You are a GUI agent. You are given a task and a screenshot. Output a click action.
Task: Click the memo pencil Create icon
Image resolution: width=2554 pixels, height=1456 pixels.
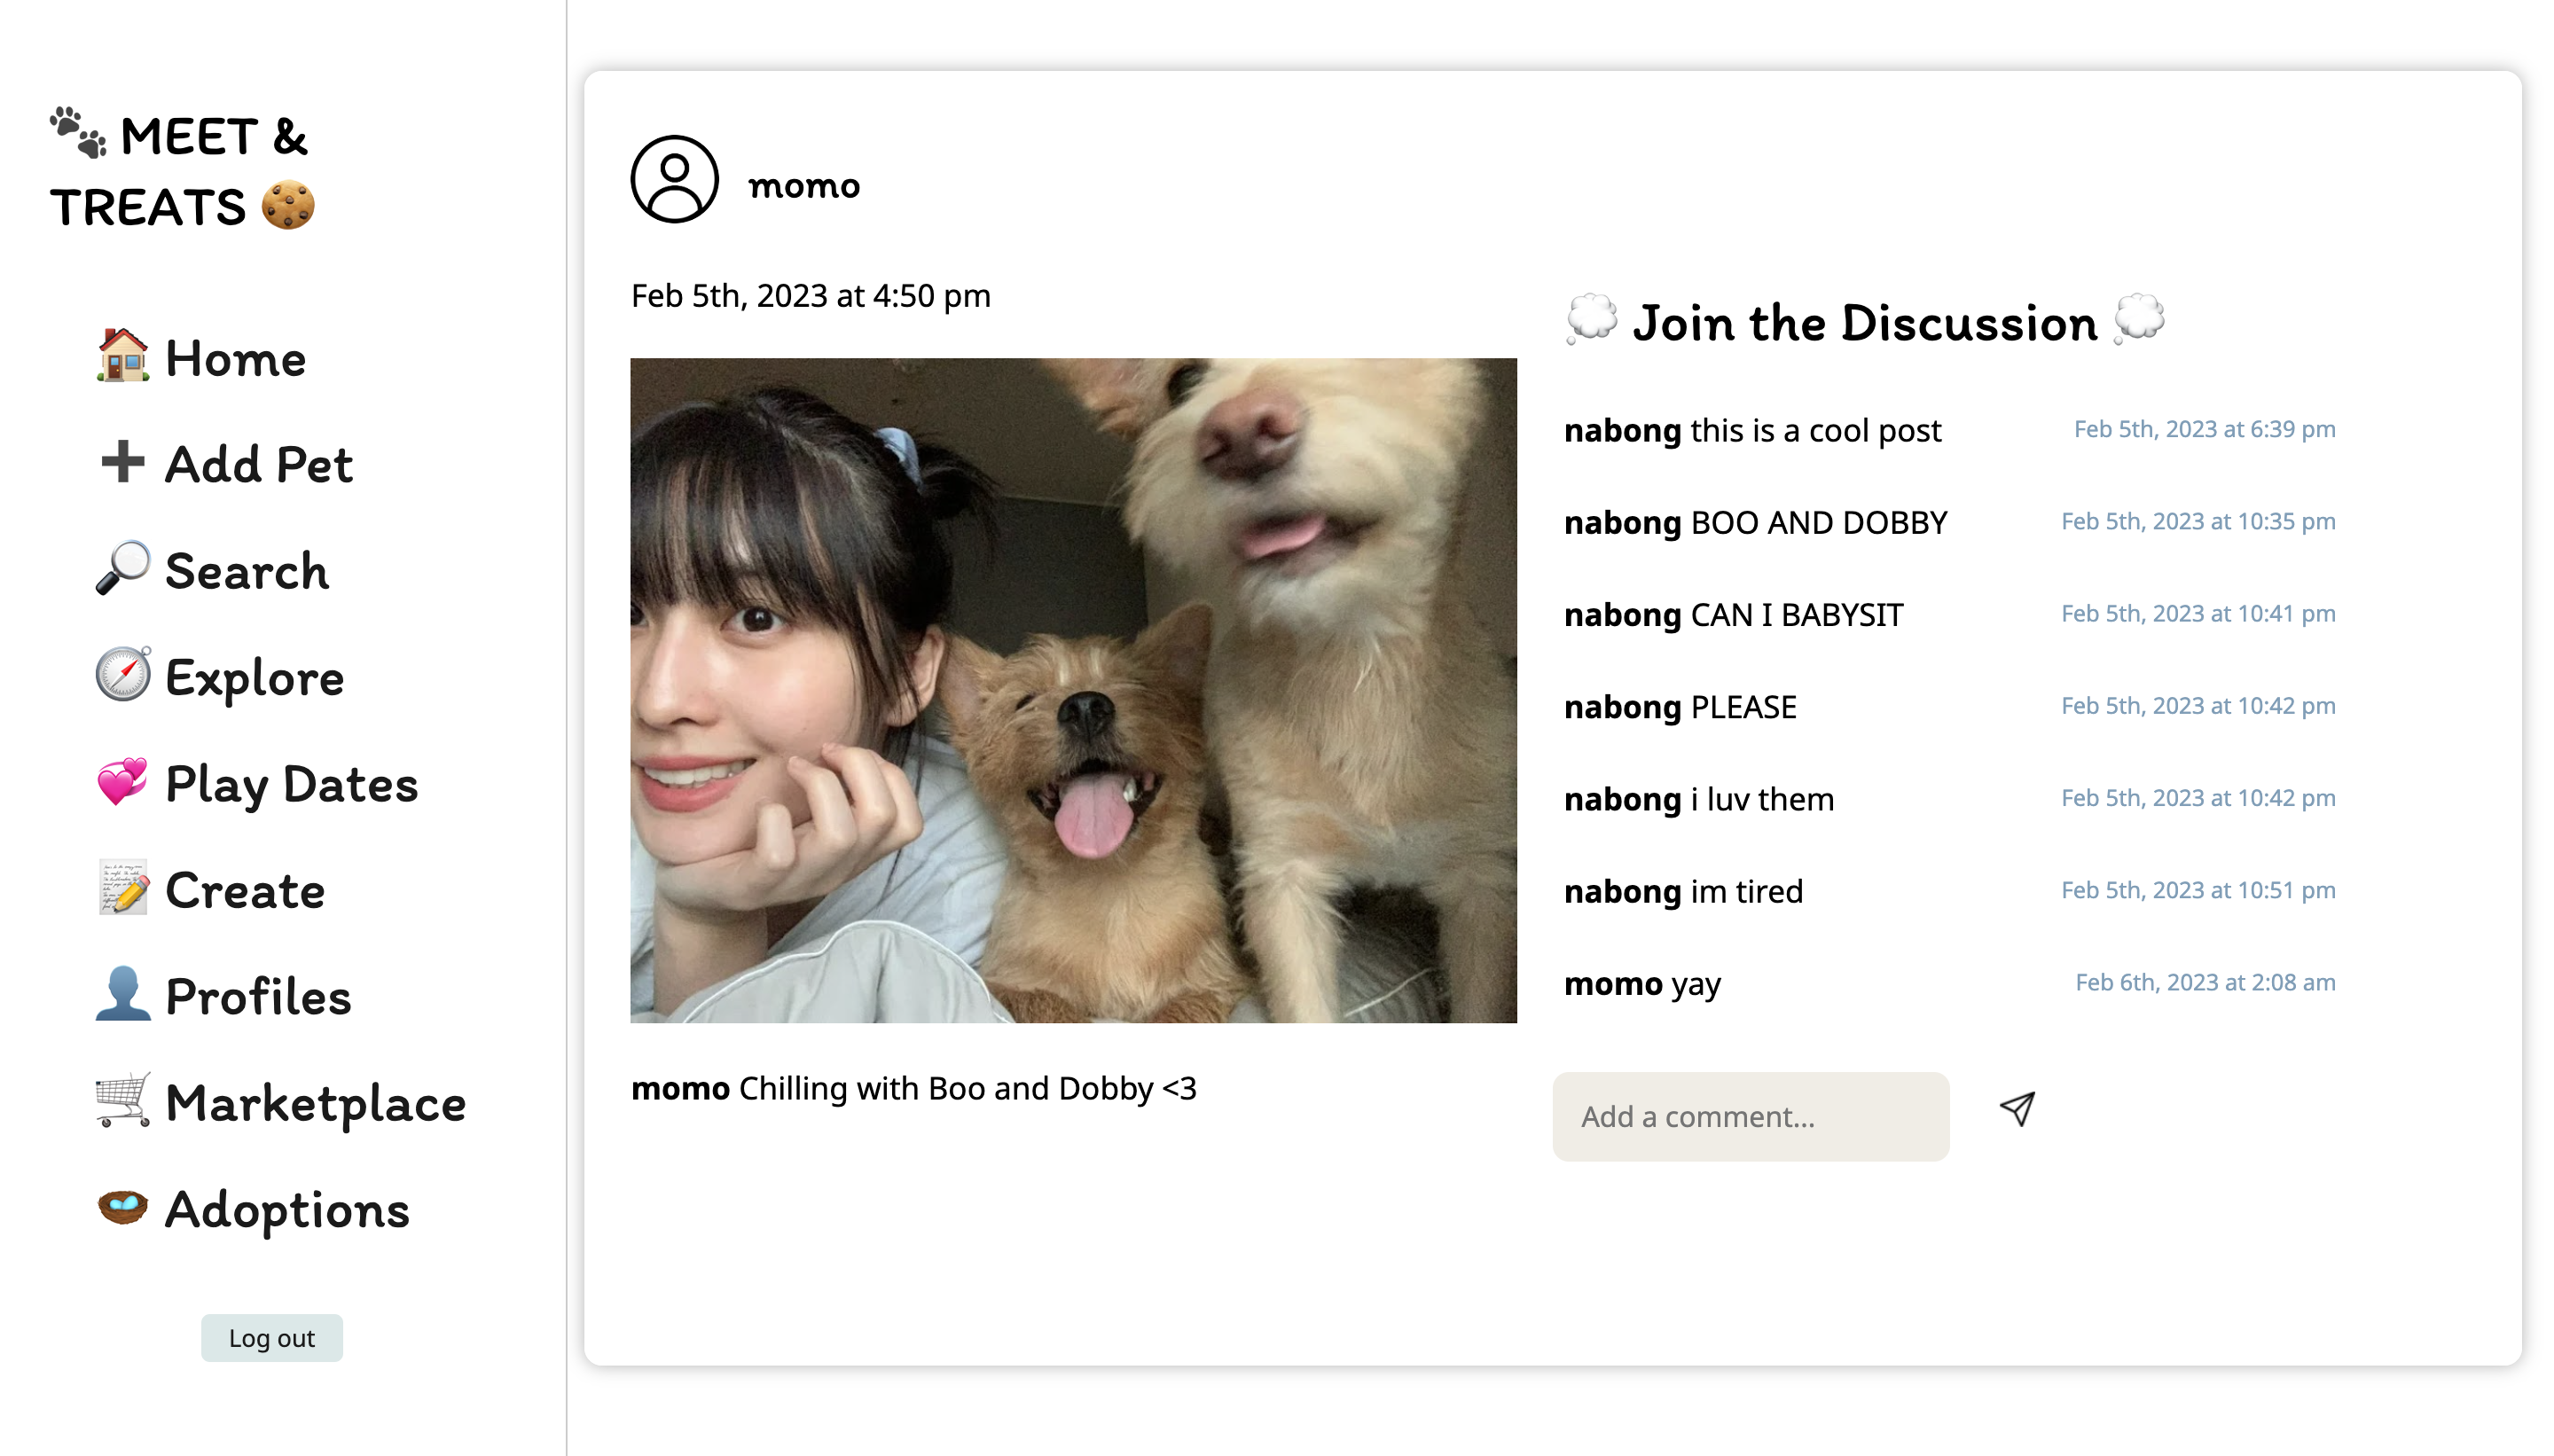[122, 888]
